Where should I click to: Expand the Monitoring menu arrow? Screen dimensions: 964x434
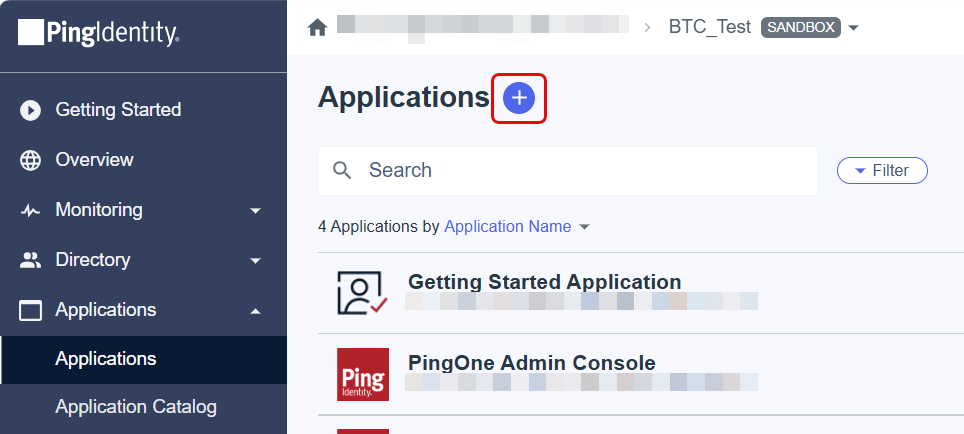(256, 211)
